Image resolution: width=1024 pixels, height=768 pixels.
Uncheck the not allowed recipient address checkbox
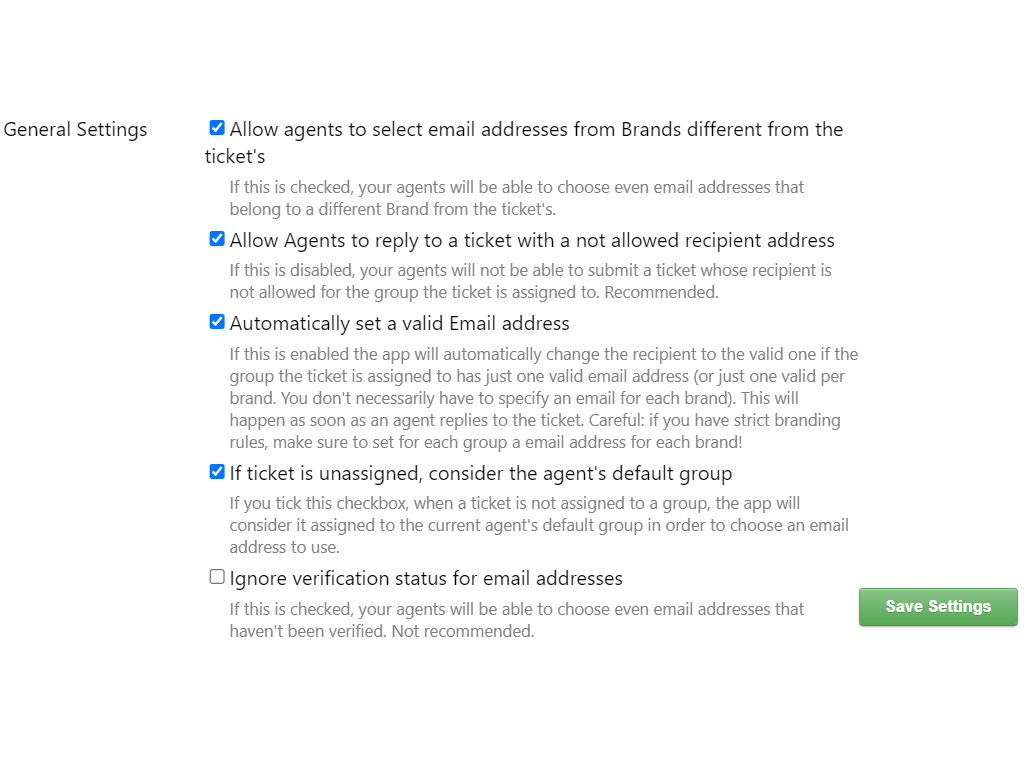click(x=217, y=239)
